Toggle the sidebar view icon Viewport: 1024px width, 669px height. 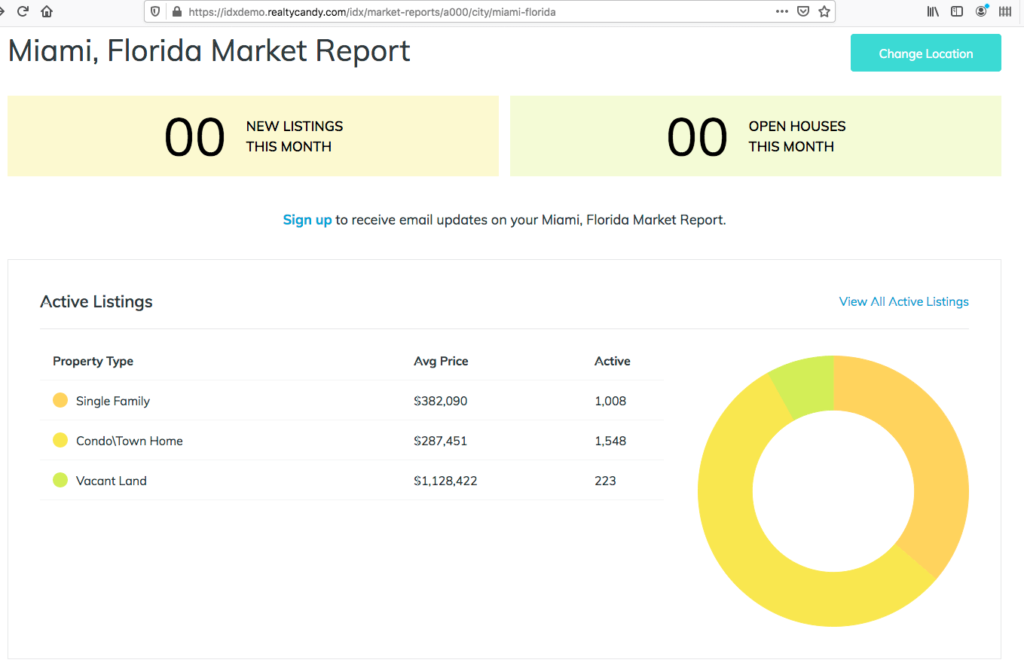[x=957, y=11]
